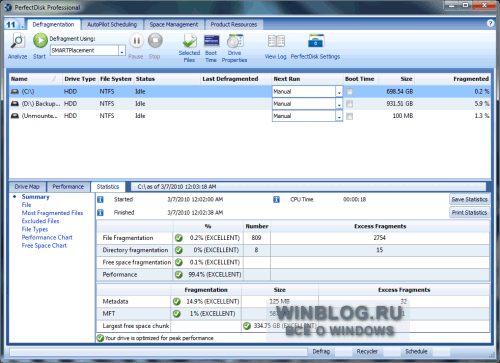Click the 5.9 % fragmented value
Screen dimensions: 500x363
[482, 104]
